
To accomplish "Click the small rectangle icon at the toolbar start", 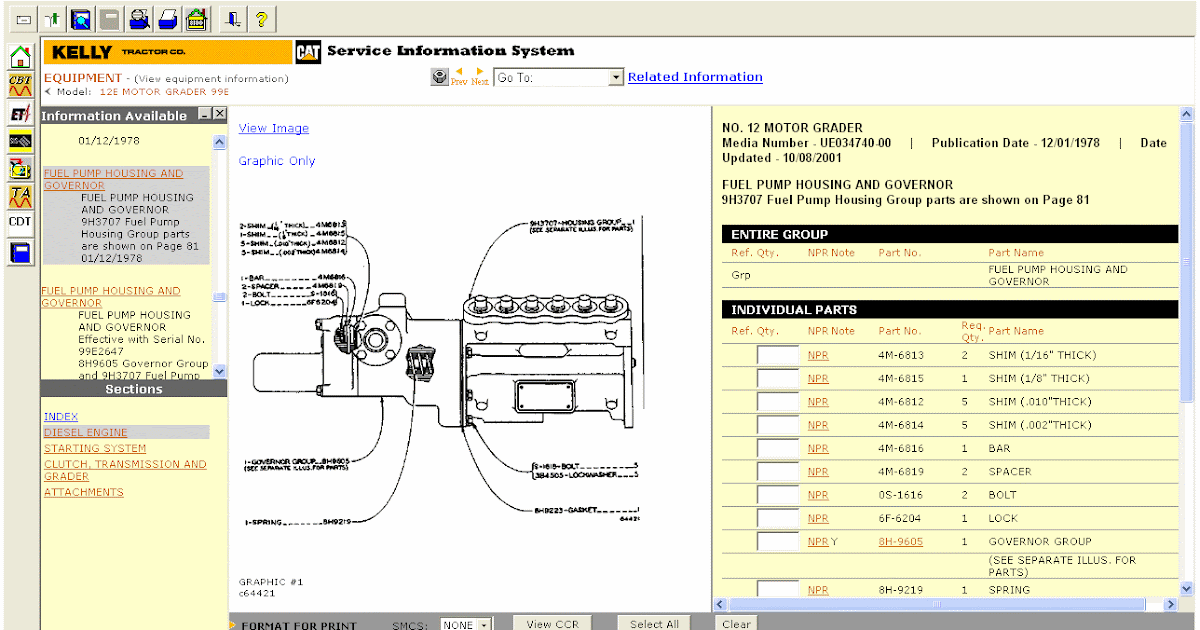I will pyautogui.click(x=23, y=18).
